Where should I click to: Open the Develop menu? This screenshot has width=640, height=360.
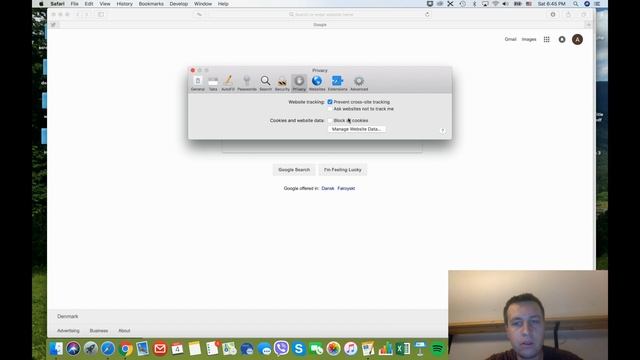[x=179, y=4]
